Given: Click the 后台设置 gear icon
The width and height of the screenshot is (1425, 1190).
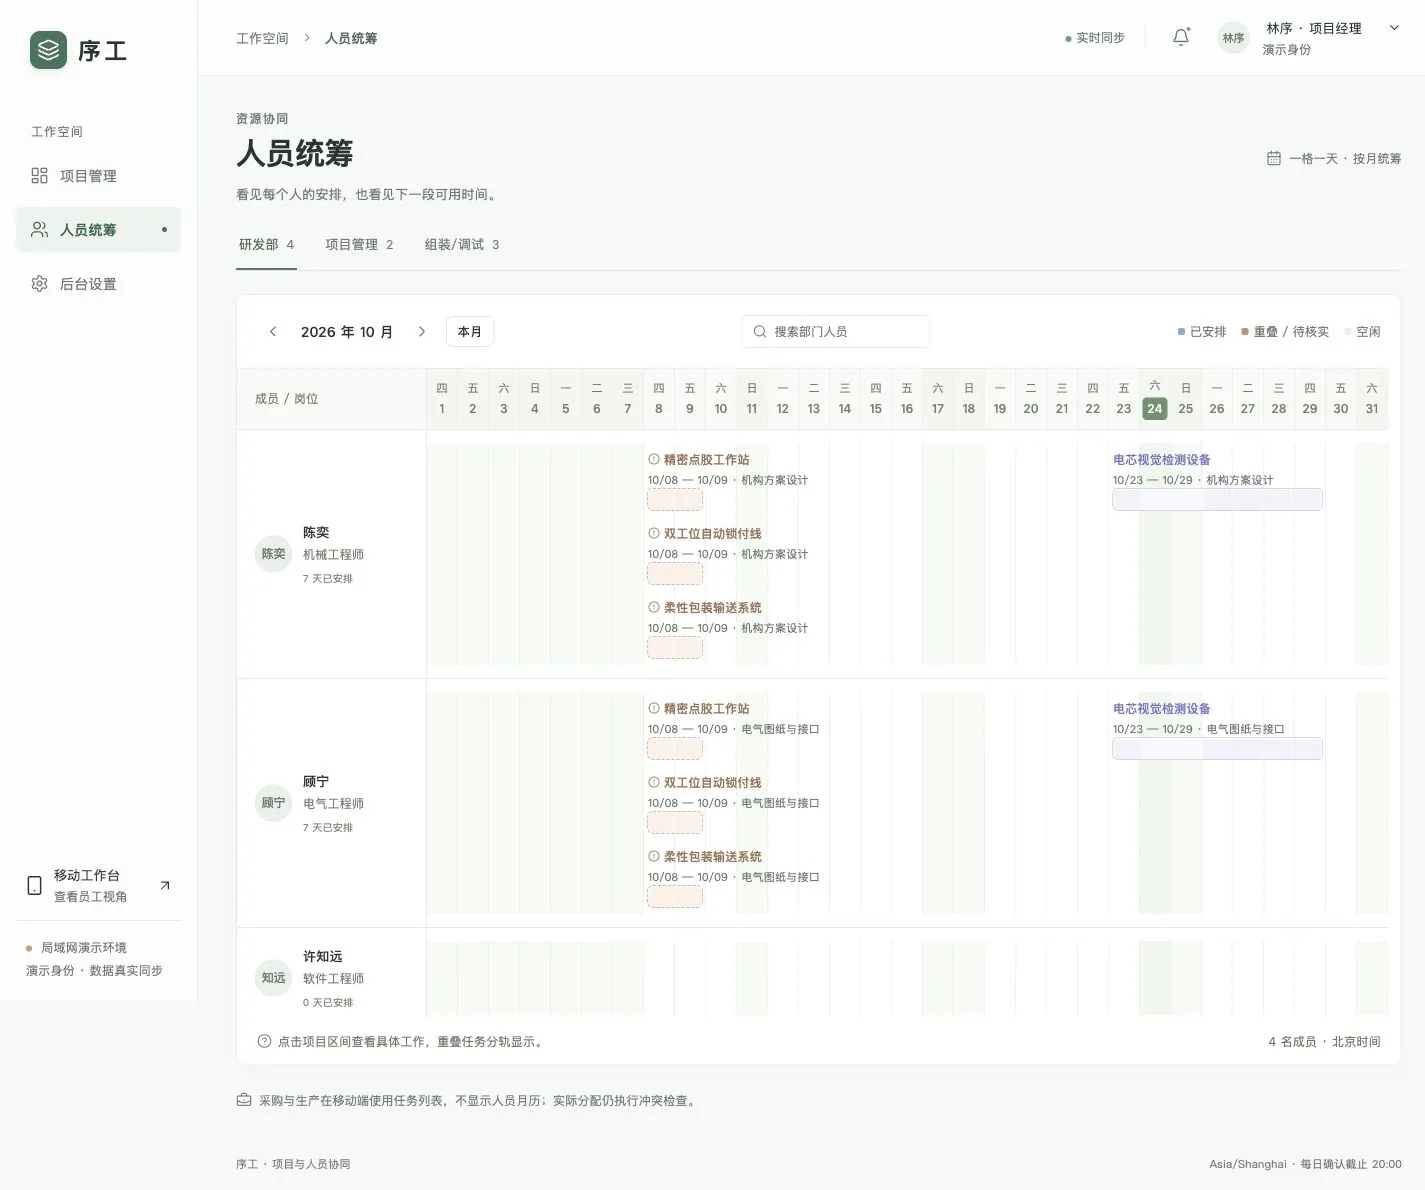Looking at the screenshot, I should pos(39,284).
